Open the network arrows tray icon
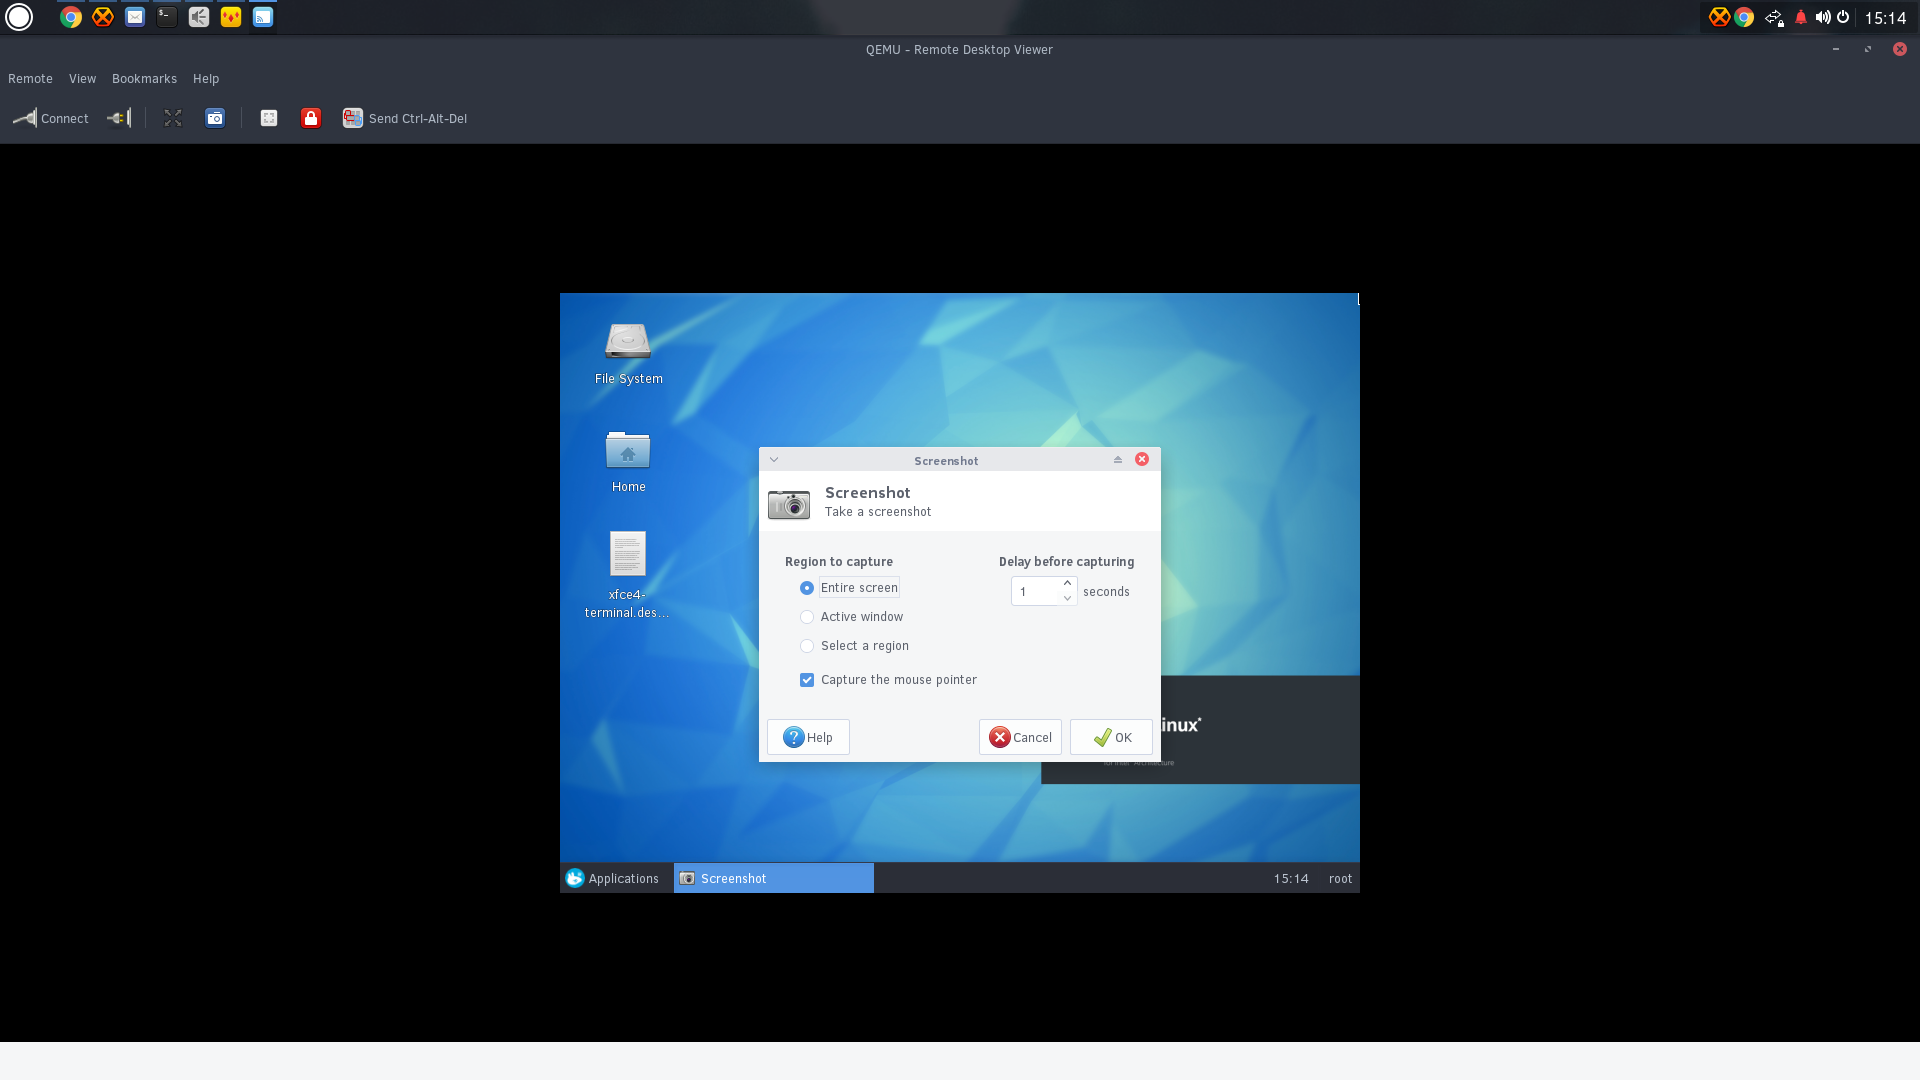The image size is (1920, 1080). coord(1774,17)
